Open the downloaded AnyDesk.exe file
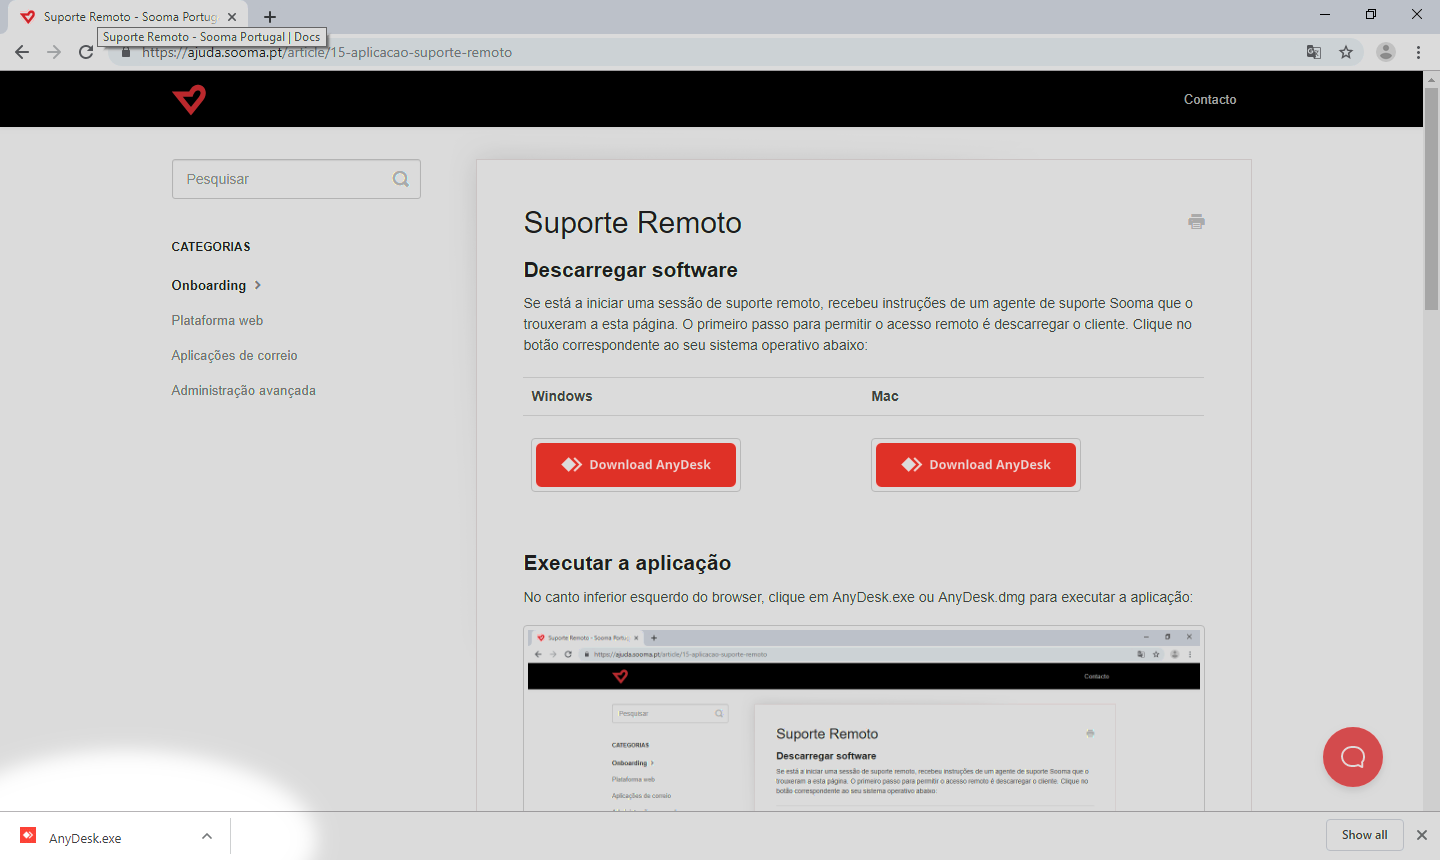Screen dimensions: 1440x860 [85, 838]
